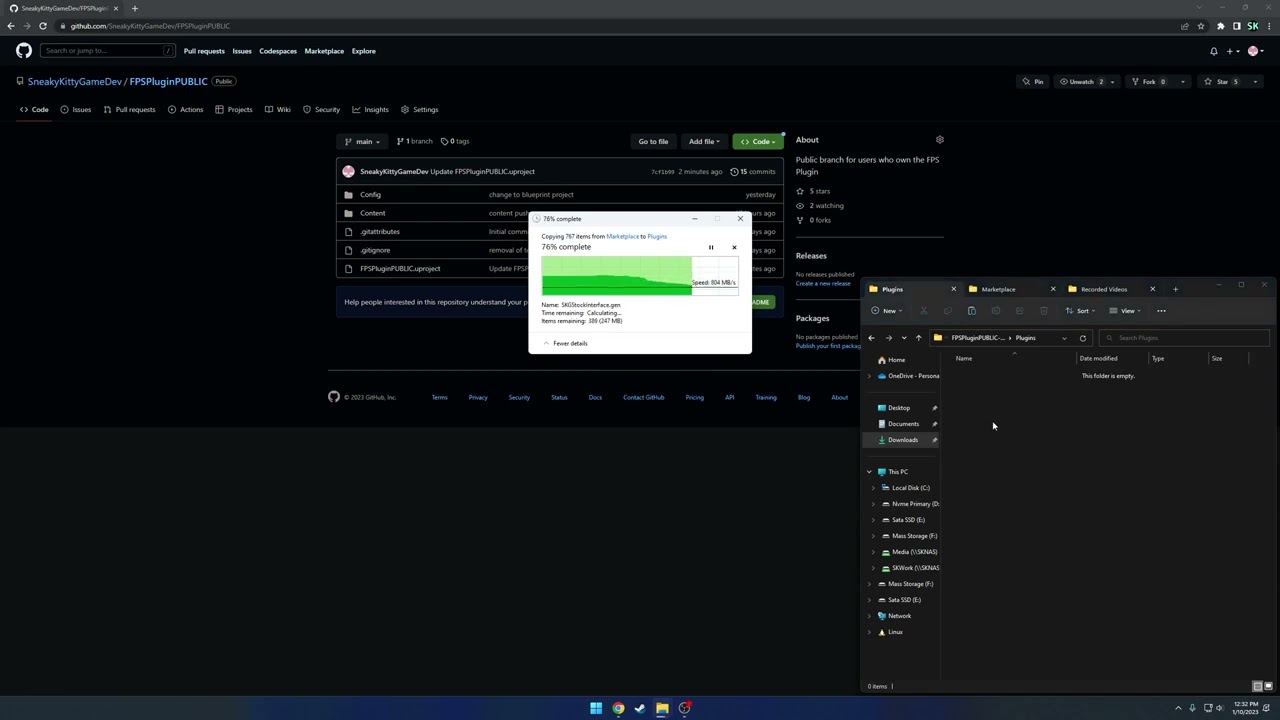The height and width of the screenshot is (720, 1280).
Task: Go up one folder level in Explorer
Action: [918, 338]
